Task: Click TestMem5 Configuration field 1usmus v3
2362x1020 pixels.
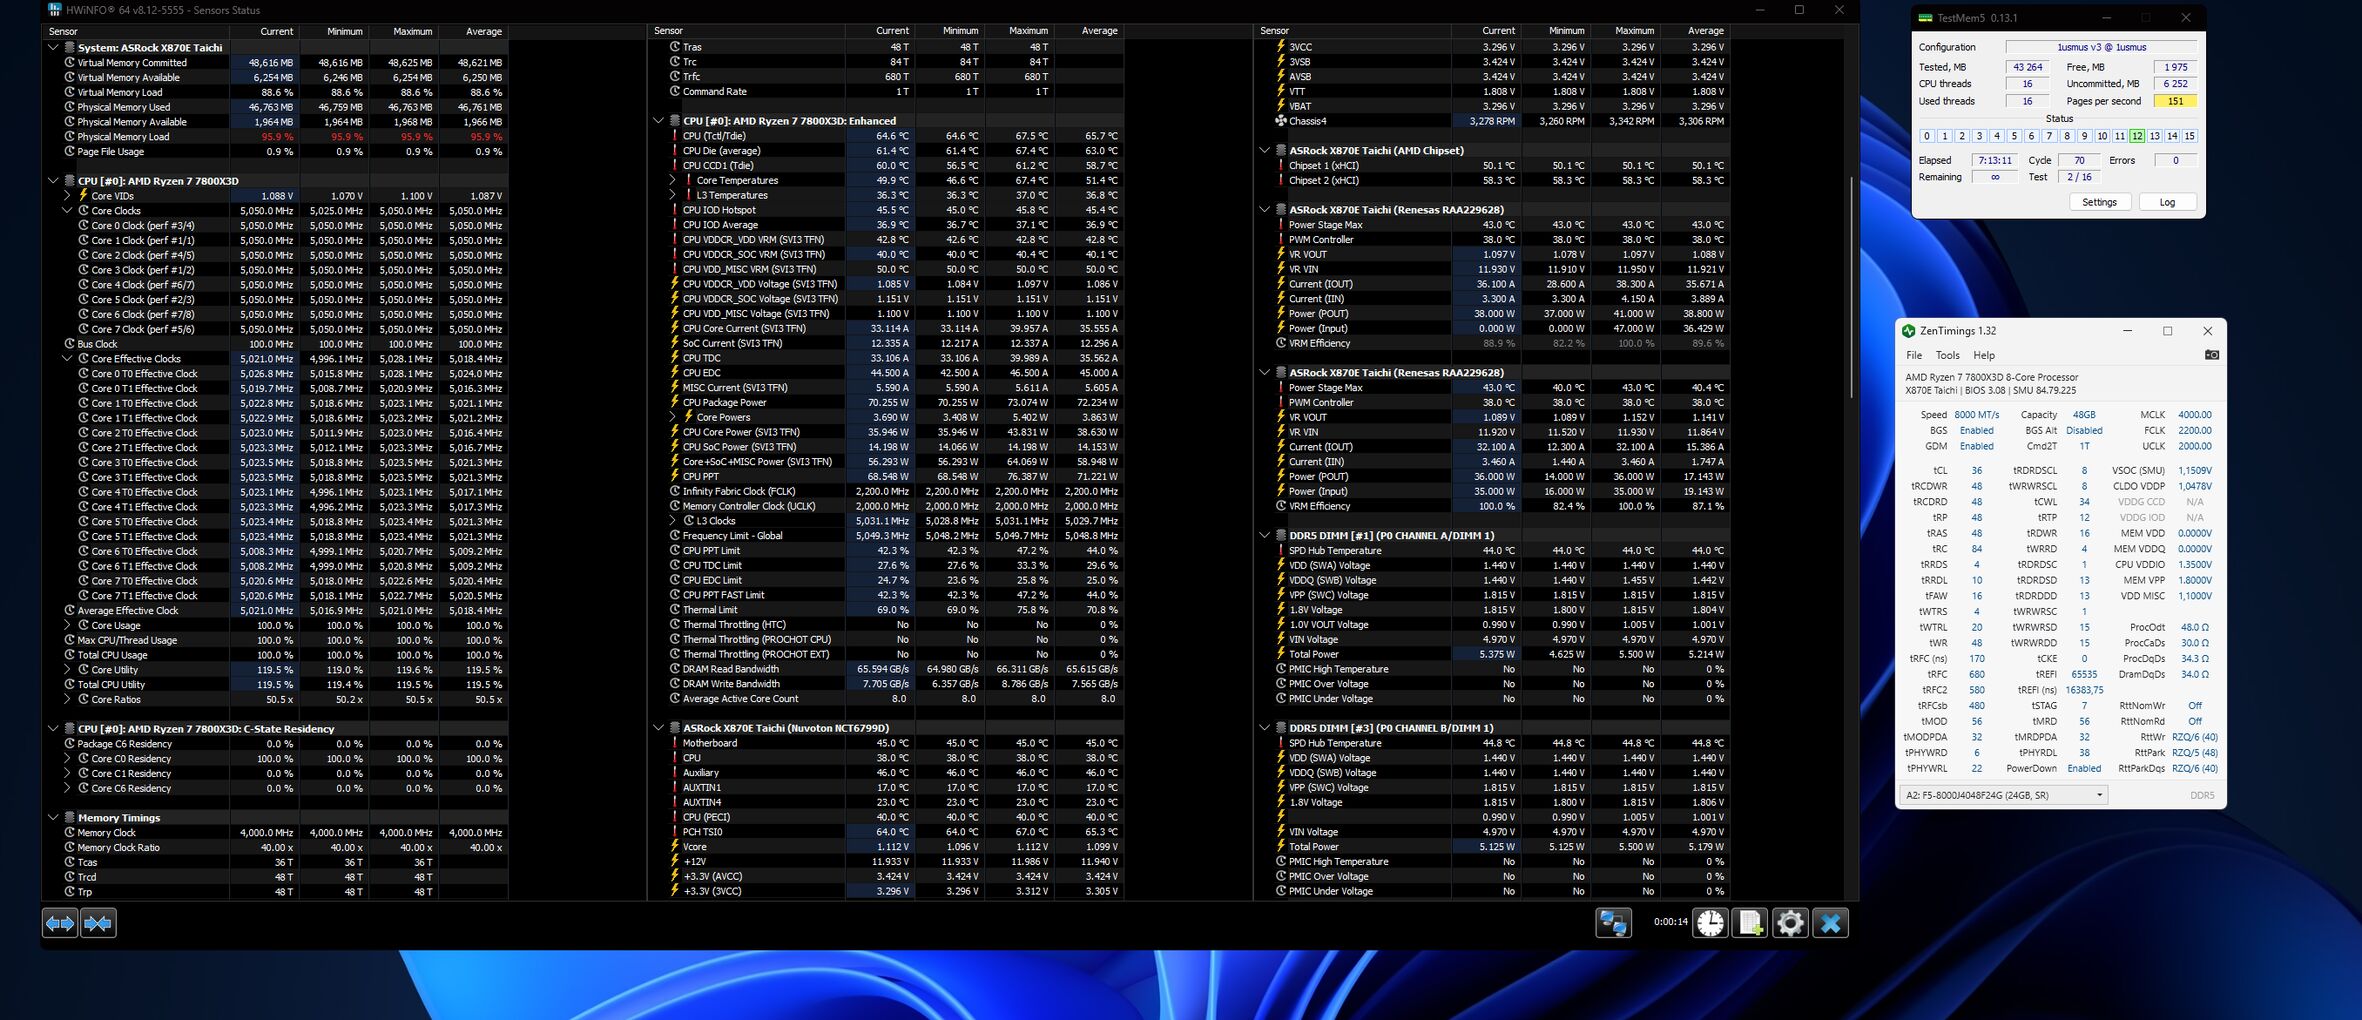Action: (x=2101, y=47)
